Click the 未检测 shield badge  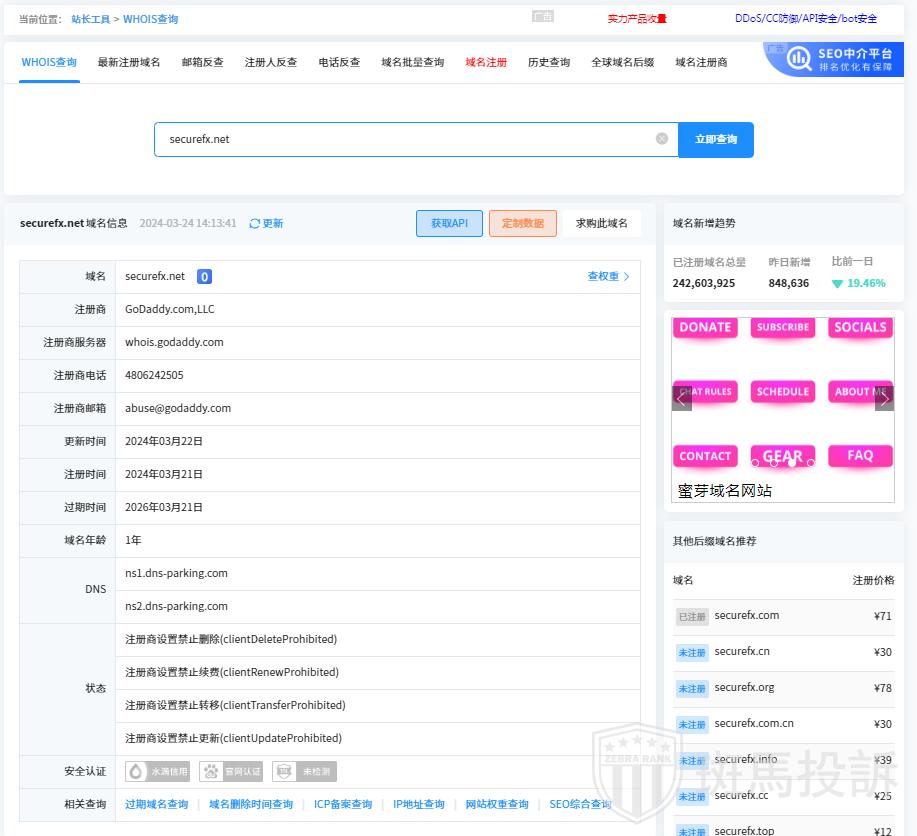(304, 771)
